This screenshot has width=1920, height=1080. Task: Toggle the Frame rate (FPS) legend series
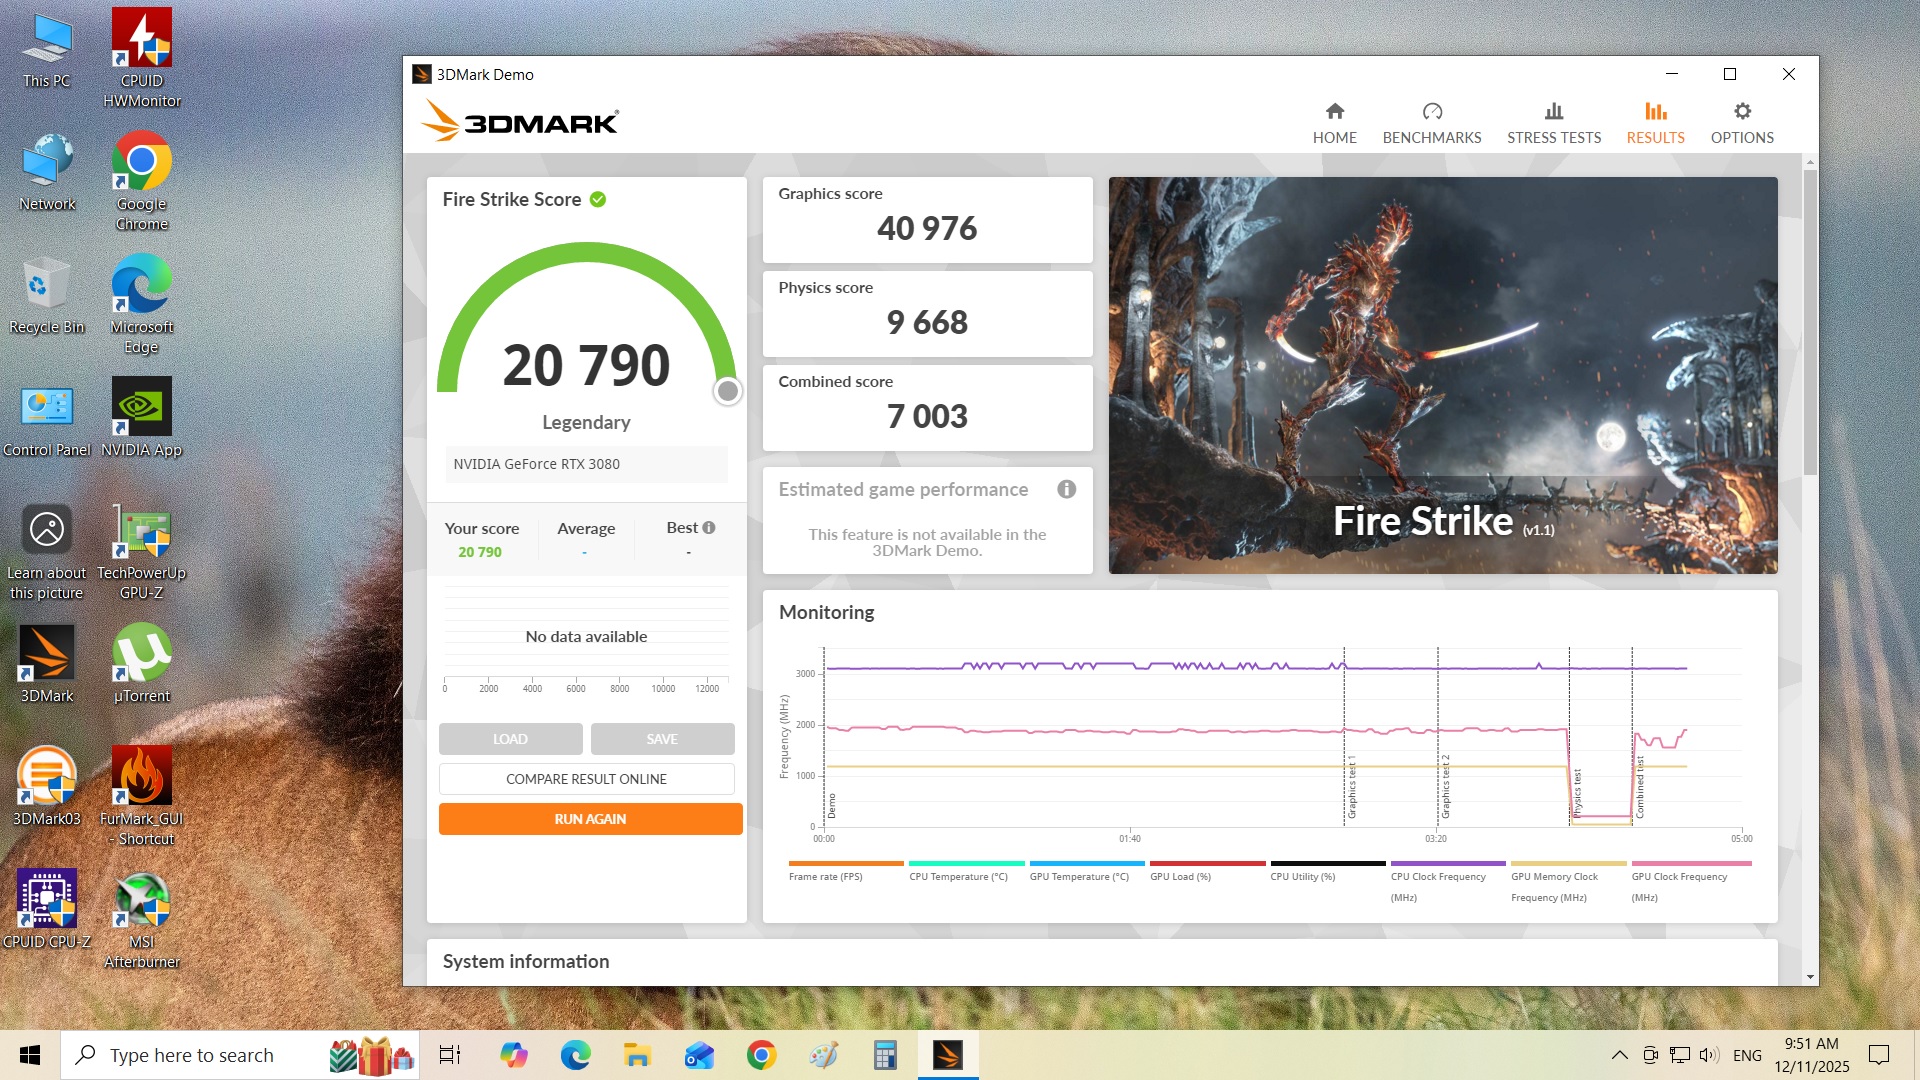(x=825, y=876)
